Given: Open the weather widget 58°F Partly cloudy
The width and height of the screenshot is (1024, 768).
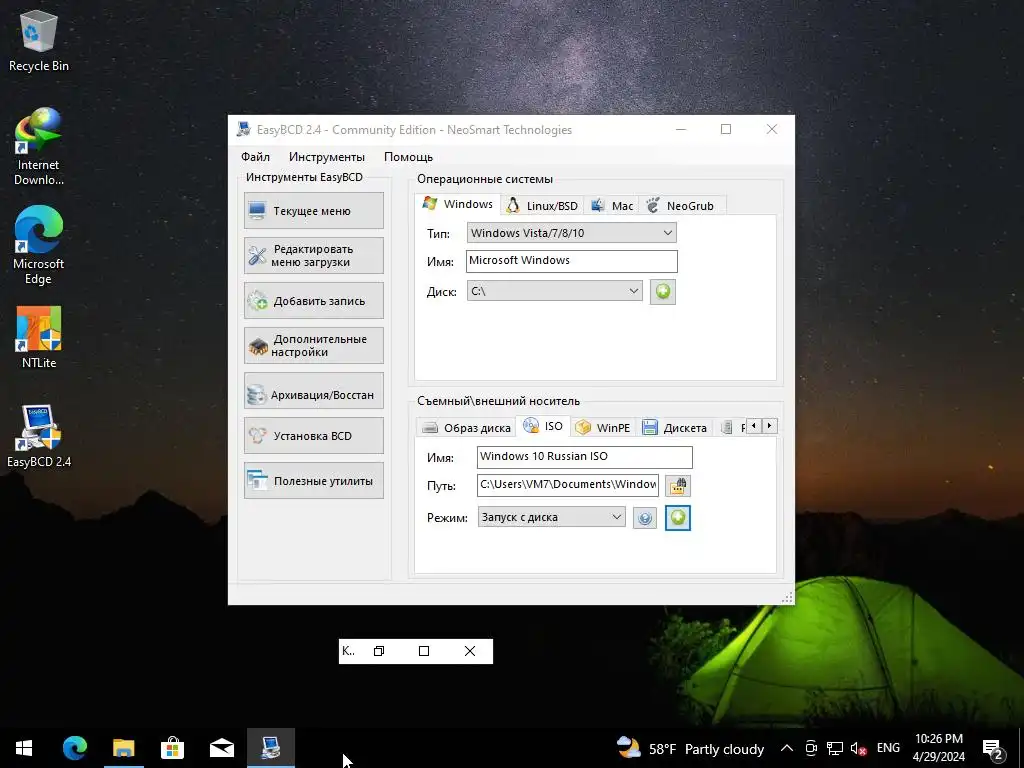Looking at the screenshot, I should [690, 748].
